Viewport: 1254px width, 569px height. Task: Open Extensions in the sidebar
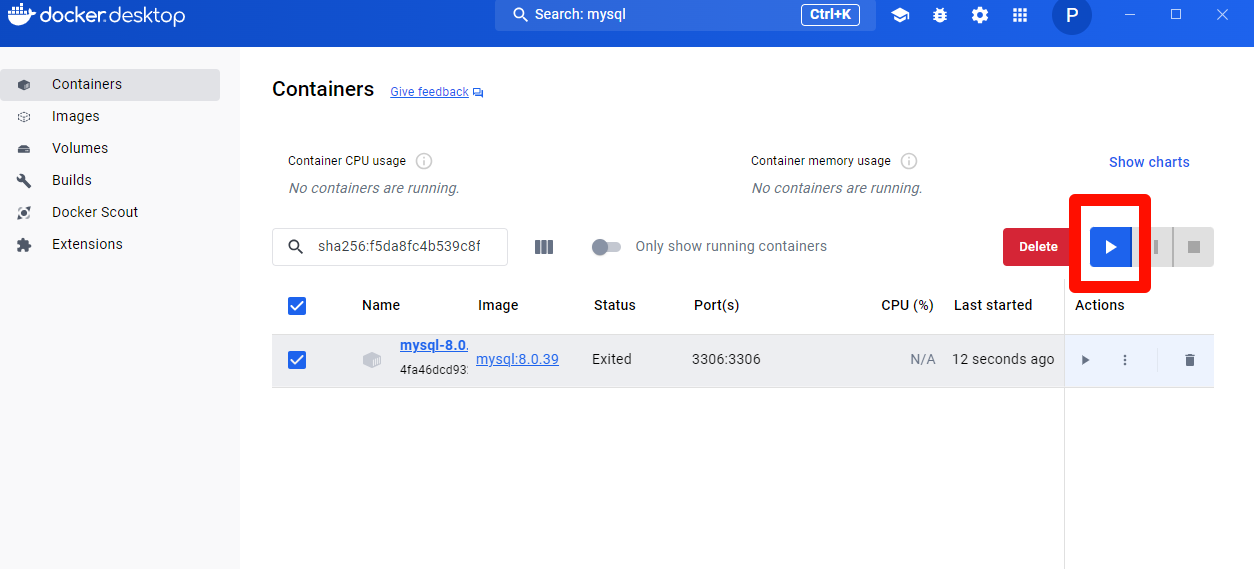pyautogui.click(x=110, y=245)
